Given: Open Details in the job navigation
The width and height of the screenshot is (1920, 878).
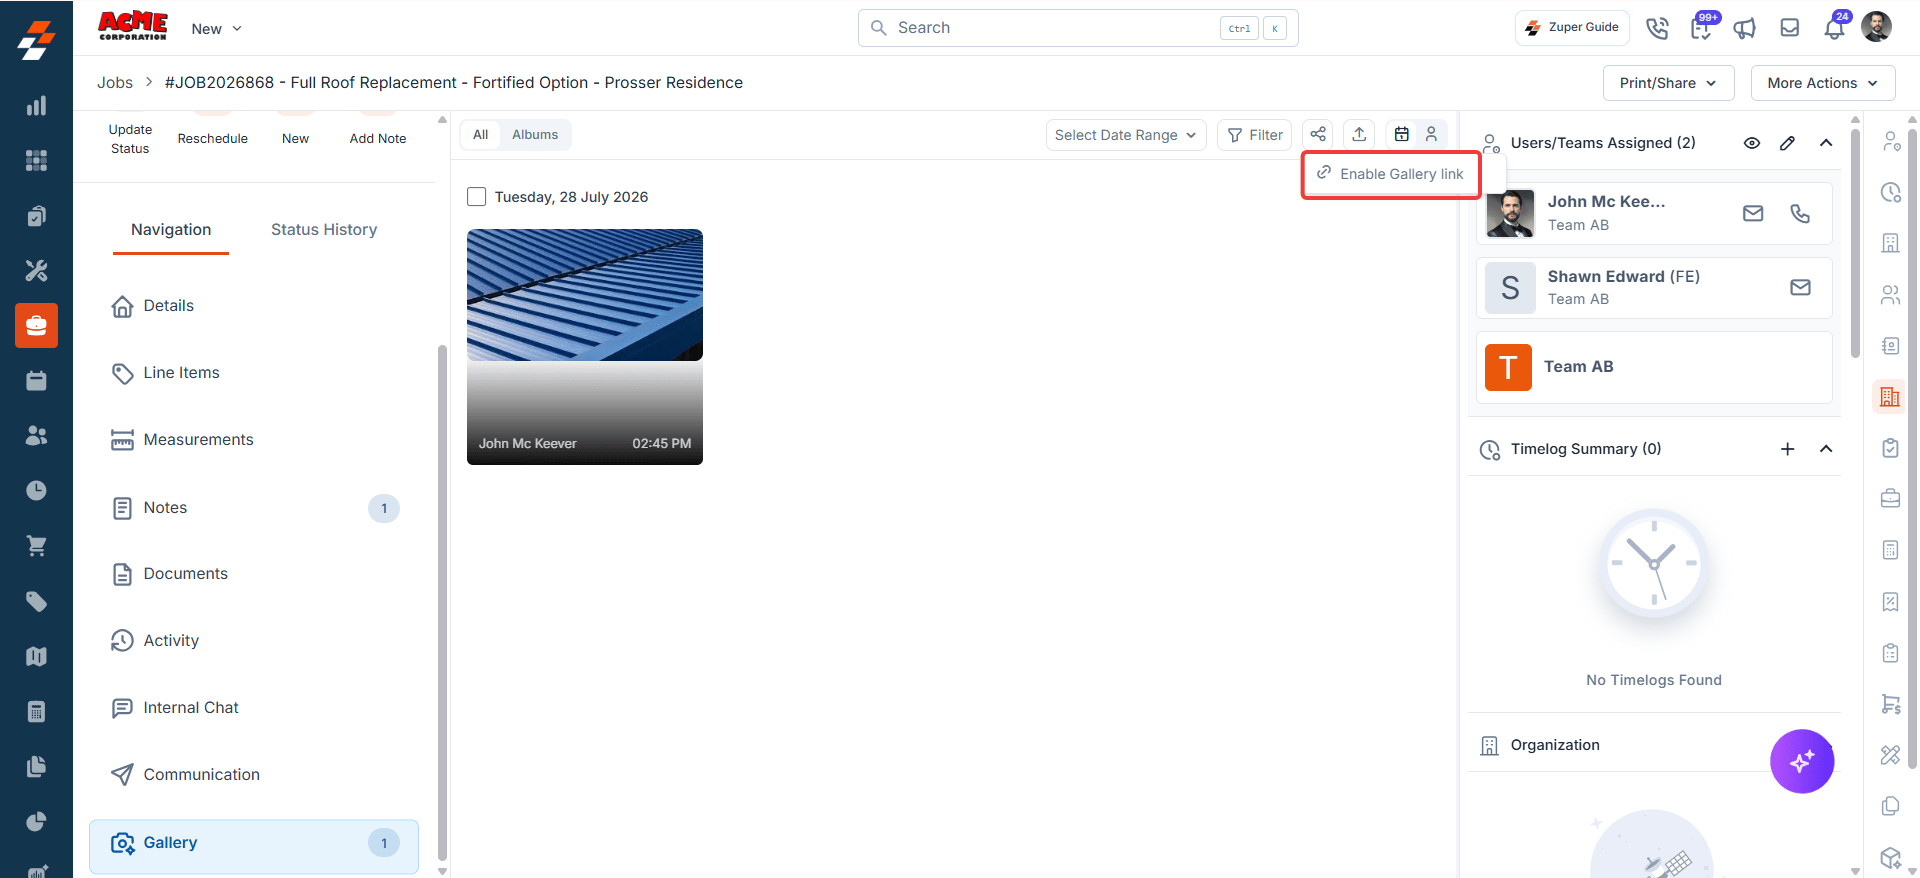Looking at the screenshot, I should (254, 306).
